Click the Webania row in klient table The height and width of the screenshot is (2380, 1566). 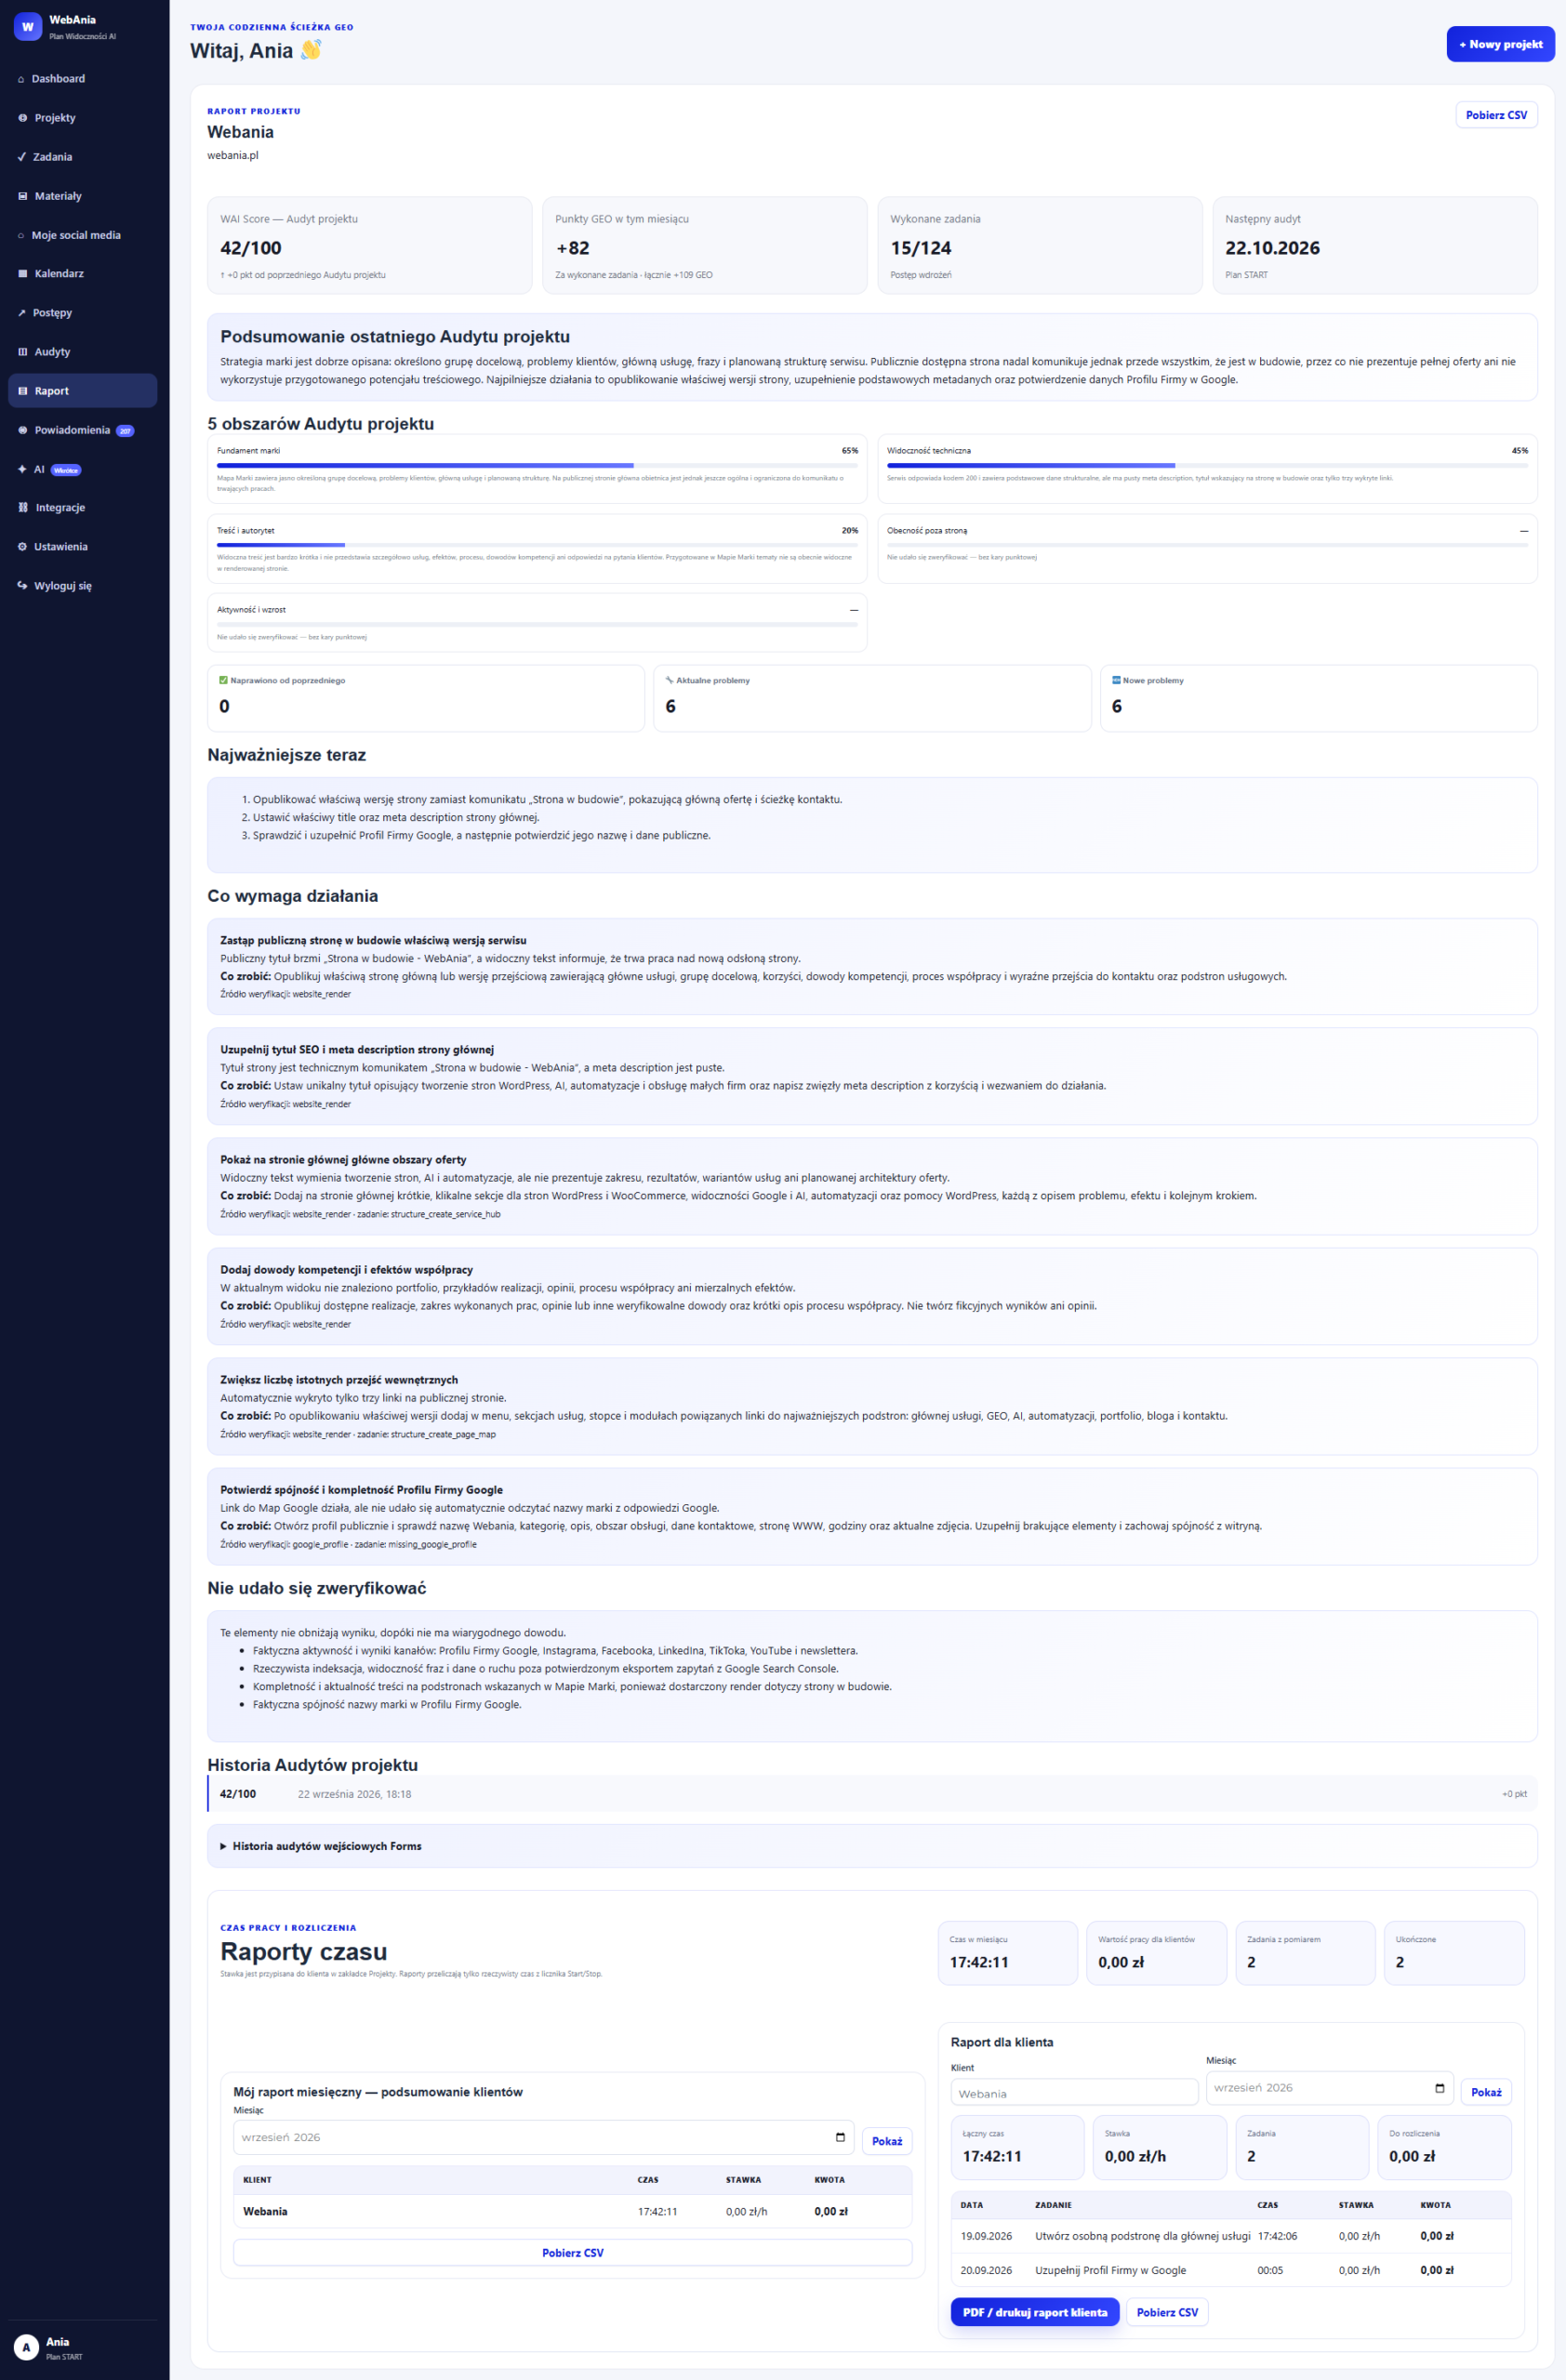(573, 2211)
